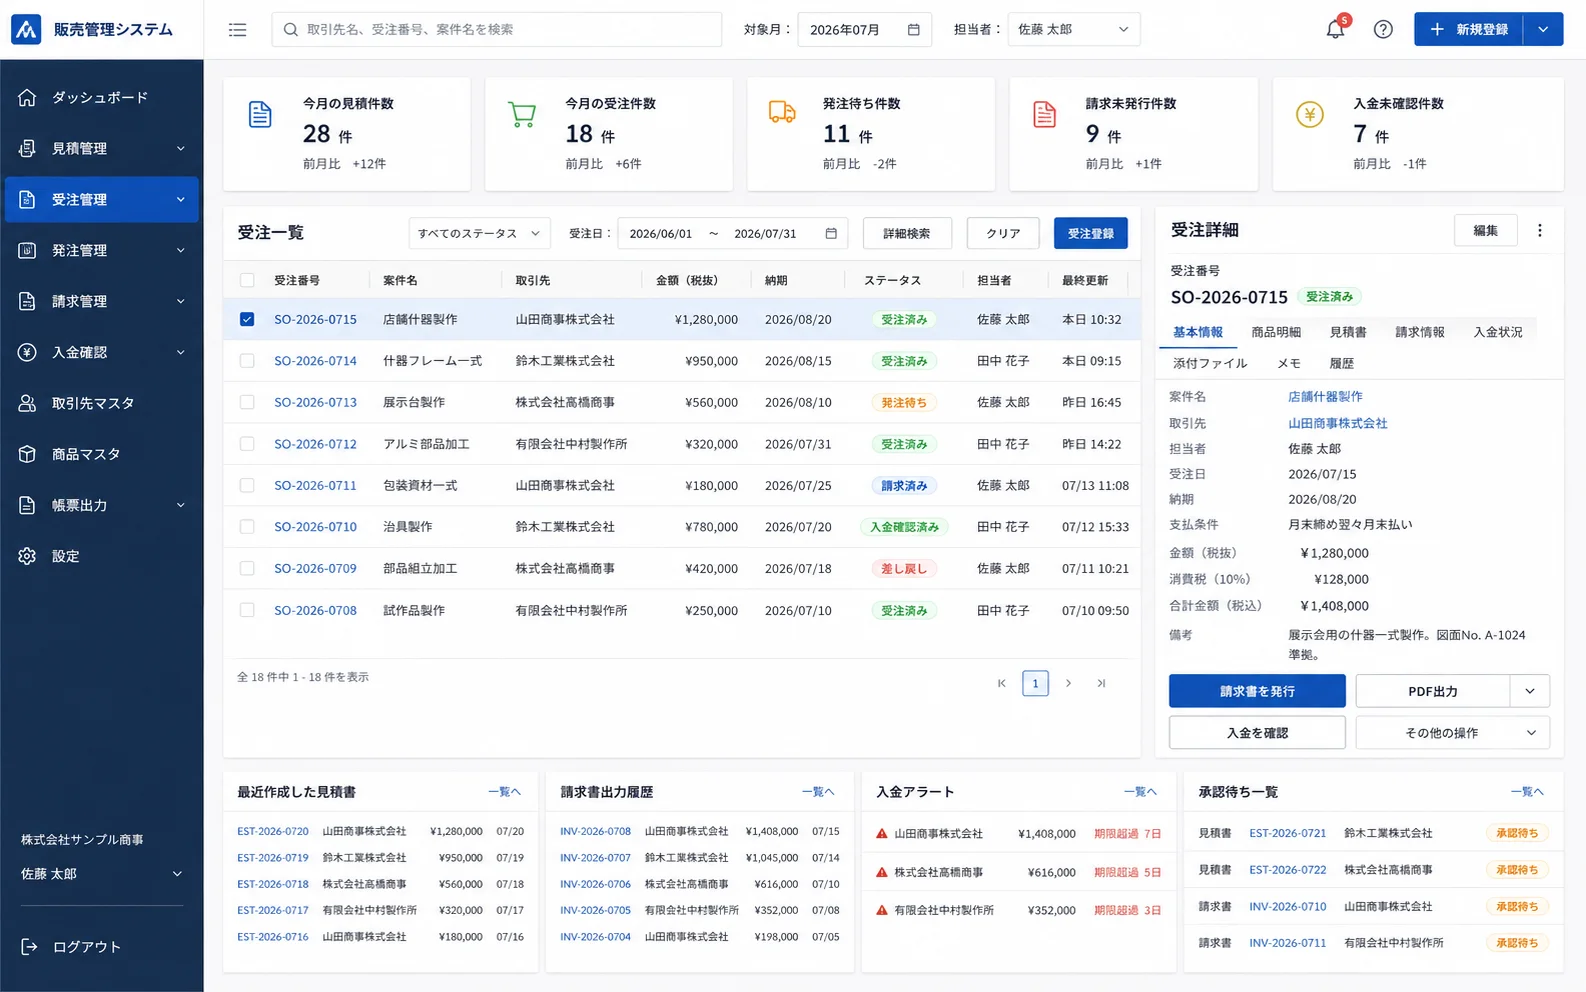Jump to last page in pagination
Viewport: 1586px width, 992px height.
1101,683
